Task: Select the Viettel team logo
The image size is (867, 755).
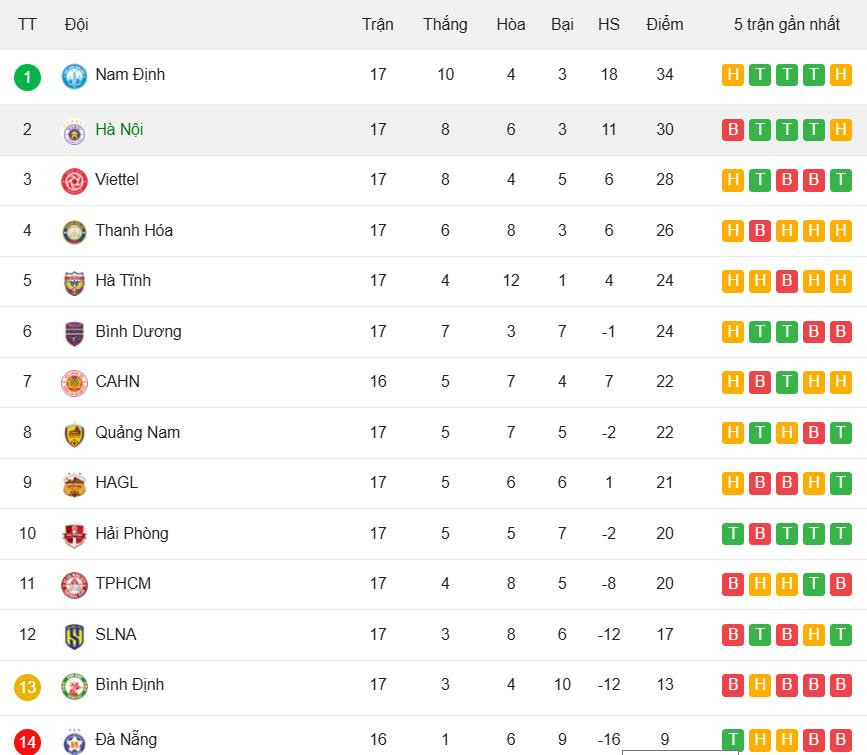Action: (x=74, y=181)
